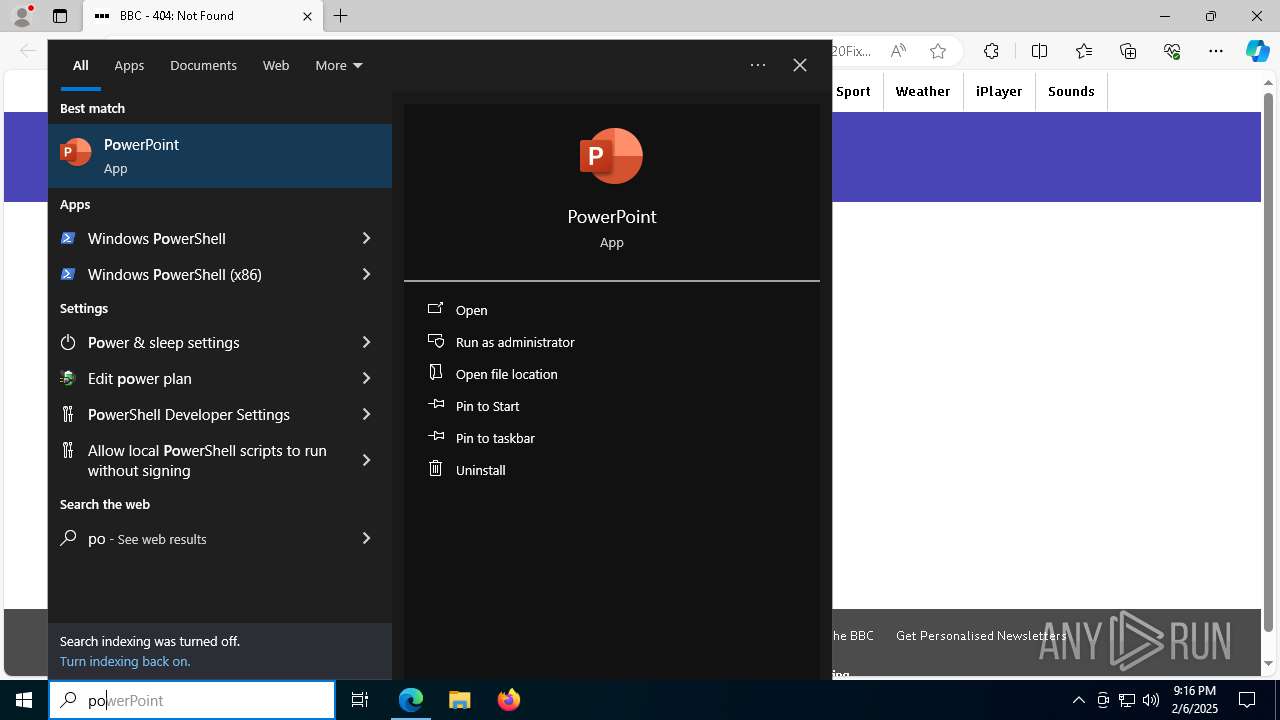Expand 'po' web results arrow
Viewport: 1280px width, 720px height.
(366, 538)
